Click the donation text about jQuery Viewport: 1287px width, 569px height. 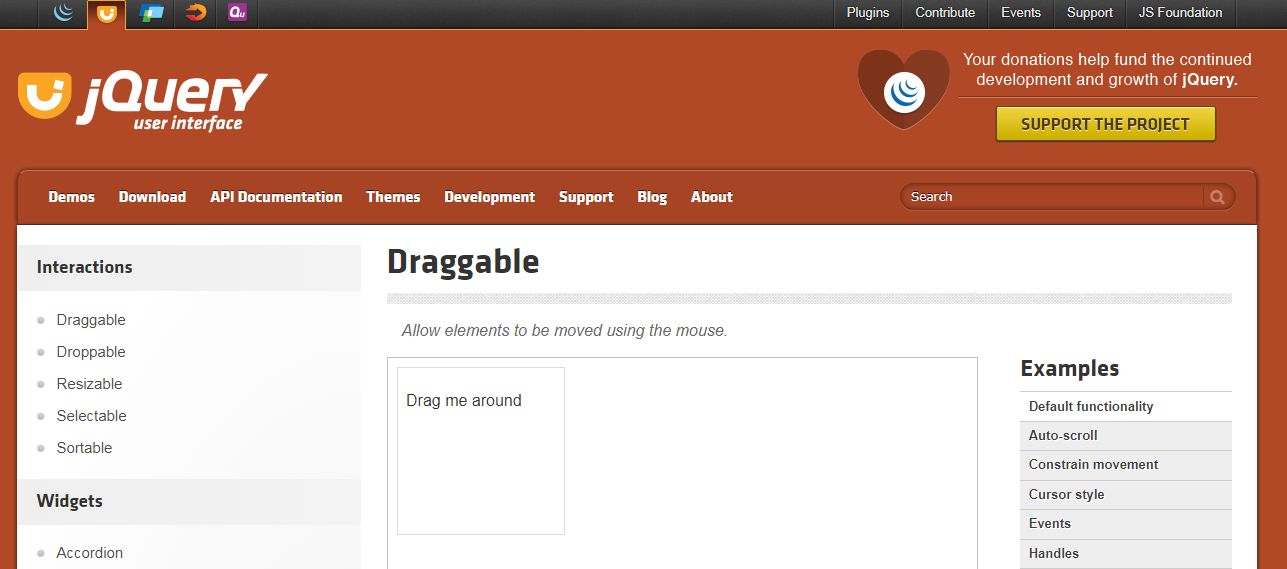pos(1107,70)
